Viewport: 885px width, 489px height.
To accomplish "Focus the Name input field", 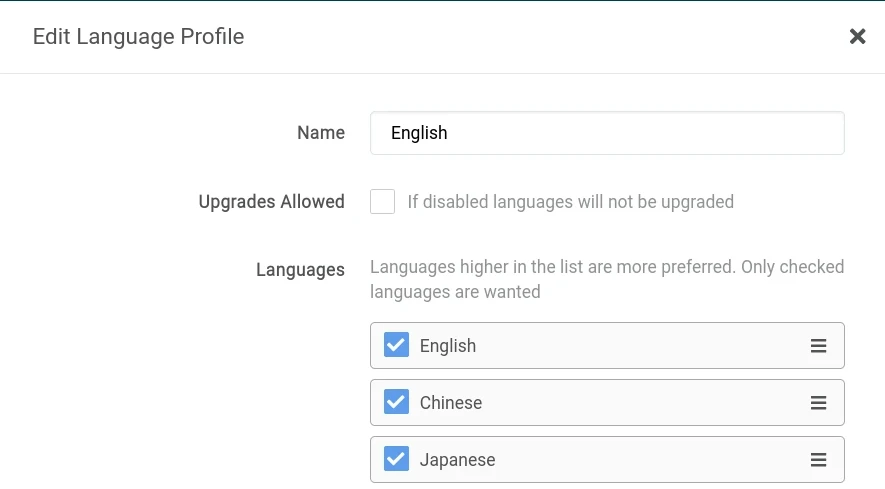I will click(607, 133).
